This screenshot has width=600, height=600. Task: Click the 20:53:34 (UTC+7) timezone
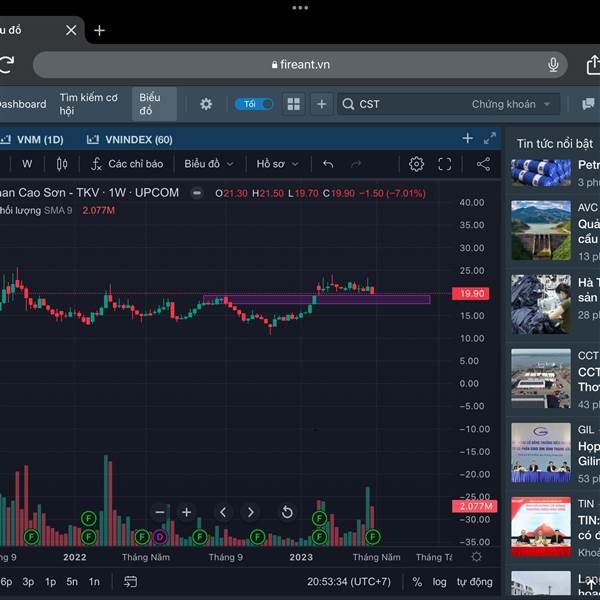[x=349, y=582]
